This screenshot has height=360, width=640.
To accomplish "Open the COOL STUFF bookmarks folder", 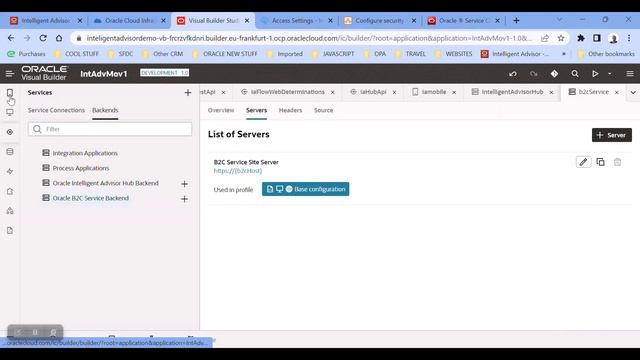I will pyautogui.click(x=76, y=54).
